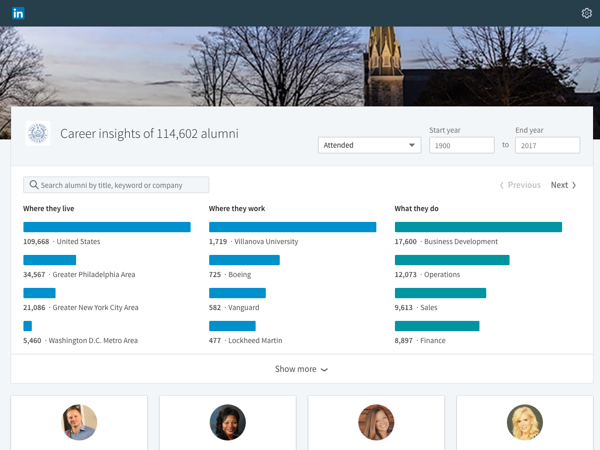Open second alumni profile photo
The height and width of the screenshot is (450, 600).
tap(228, 422)
